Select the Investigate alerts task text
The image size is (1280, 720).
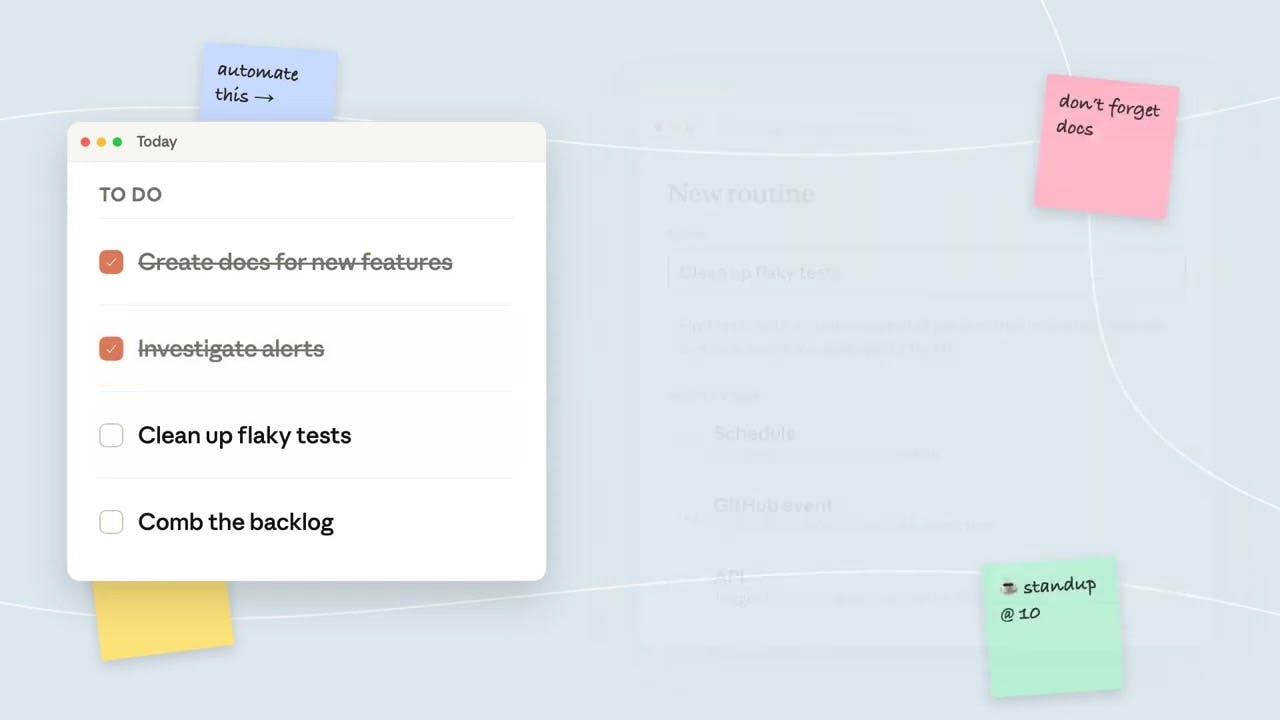231,349
